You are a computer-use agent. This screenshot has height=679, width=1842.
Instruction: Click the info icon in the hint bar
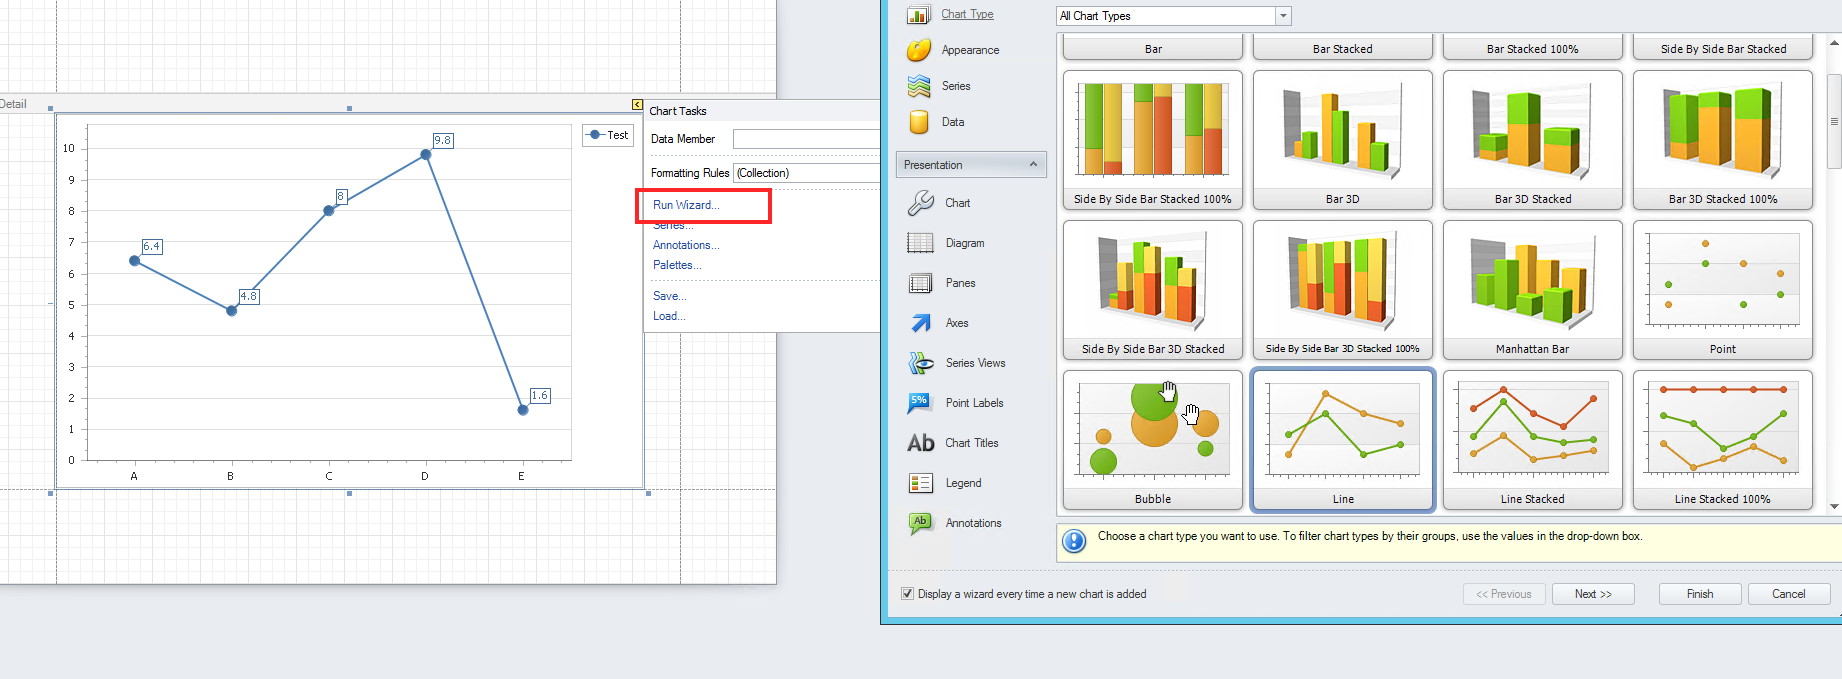tap(1074, 541)
